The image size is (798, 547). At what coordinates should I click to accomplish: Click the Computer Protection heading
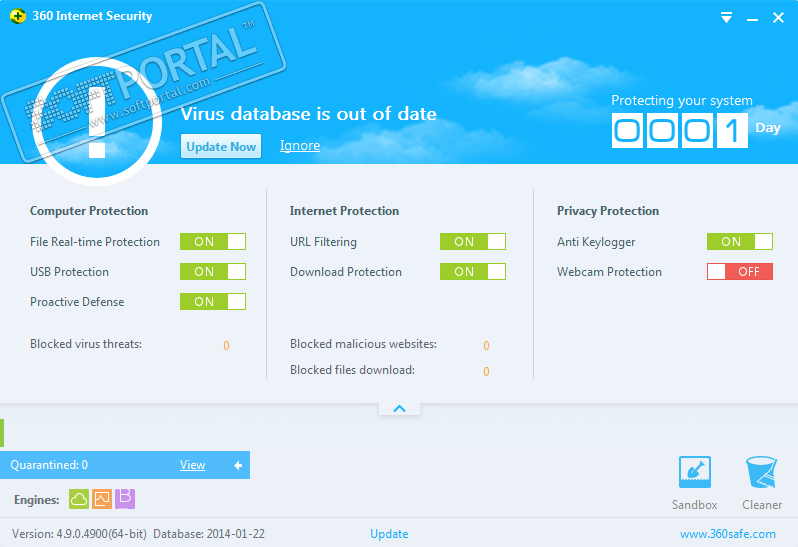89,211
